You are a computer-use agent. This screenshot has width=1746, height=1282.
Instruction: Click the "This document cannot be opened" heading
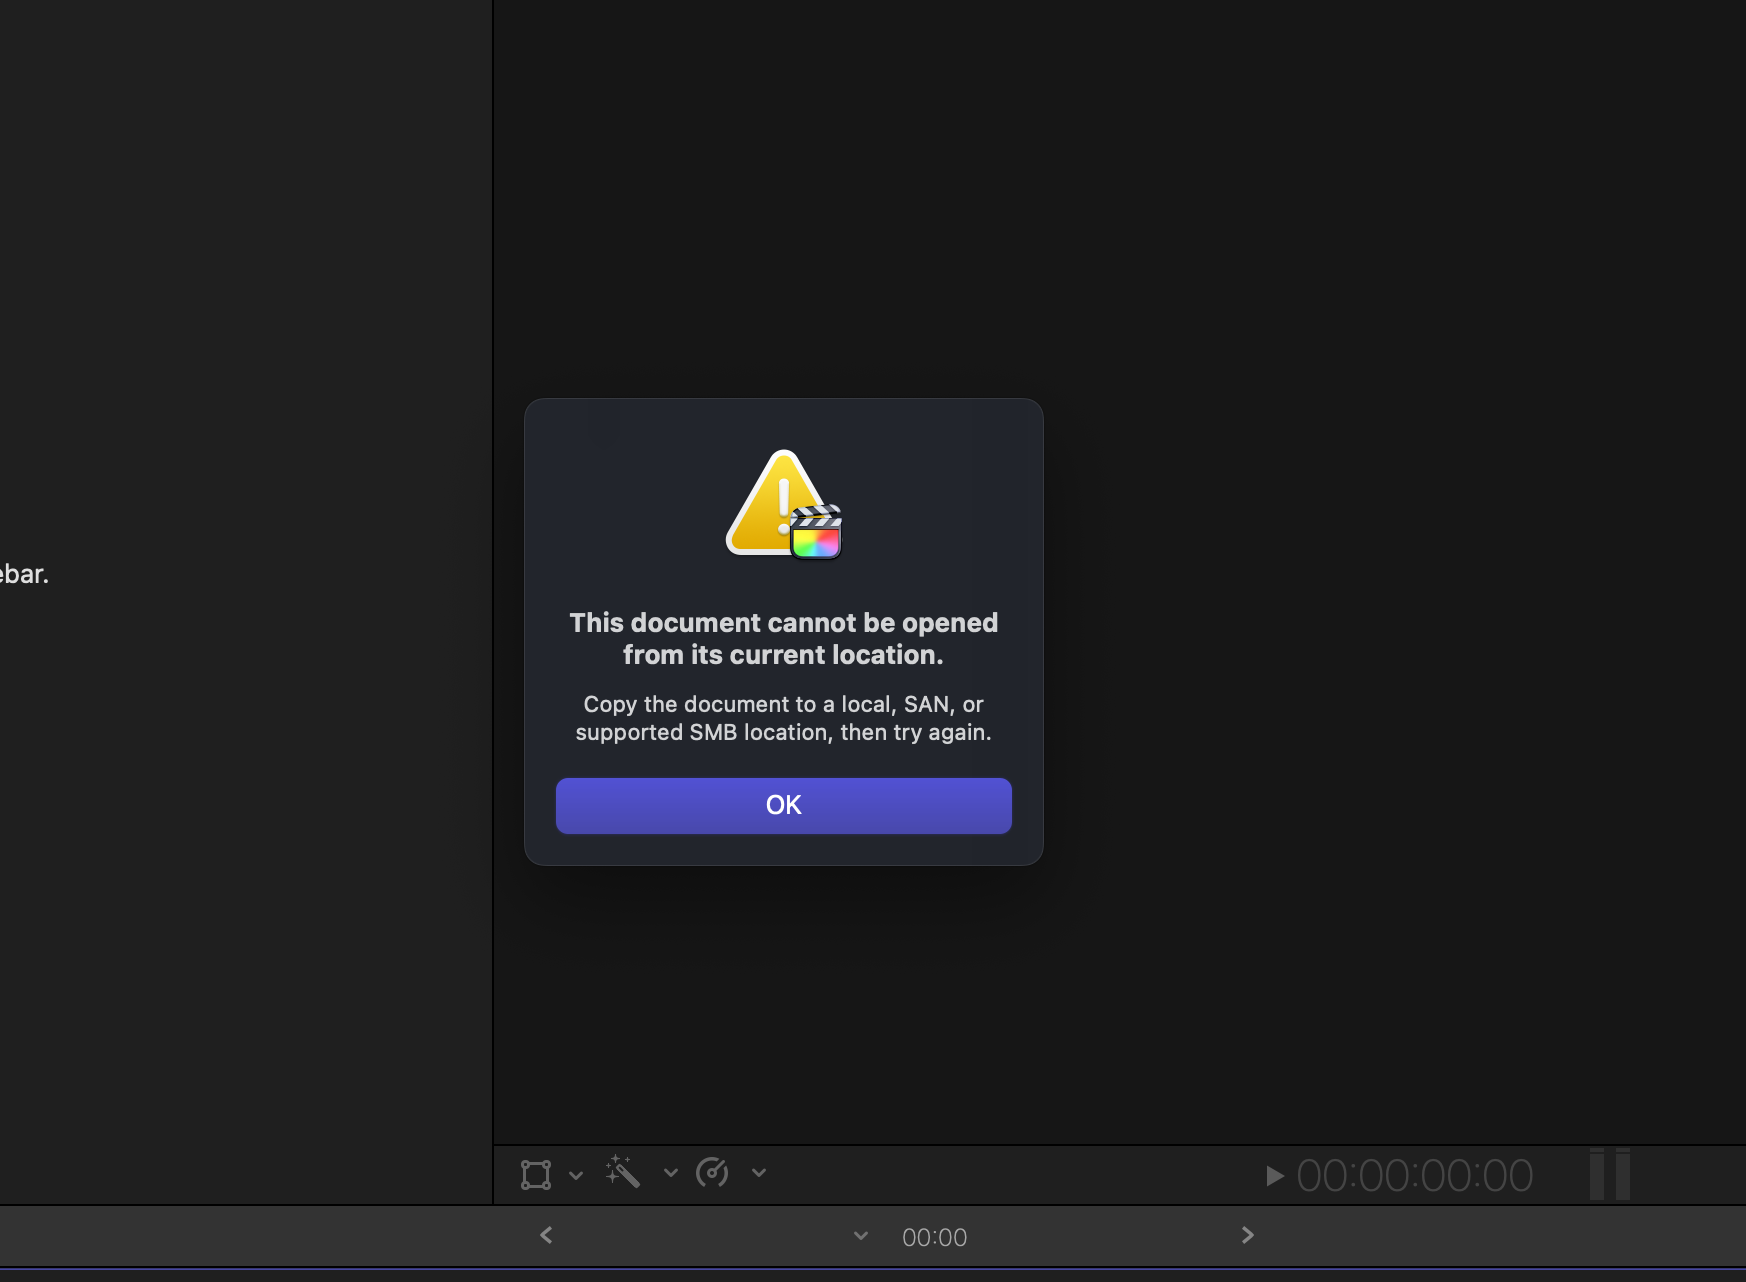click(x=784, y=639)
